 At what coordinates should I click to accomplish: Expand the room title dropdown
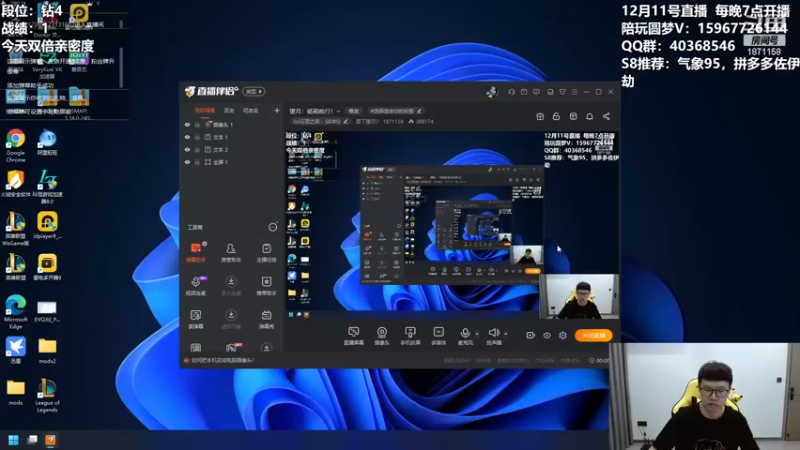pos(338,111)
